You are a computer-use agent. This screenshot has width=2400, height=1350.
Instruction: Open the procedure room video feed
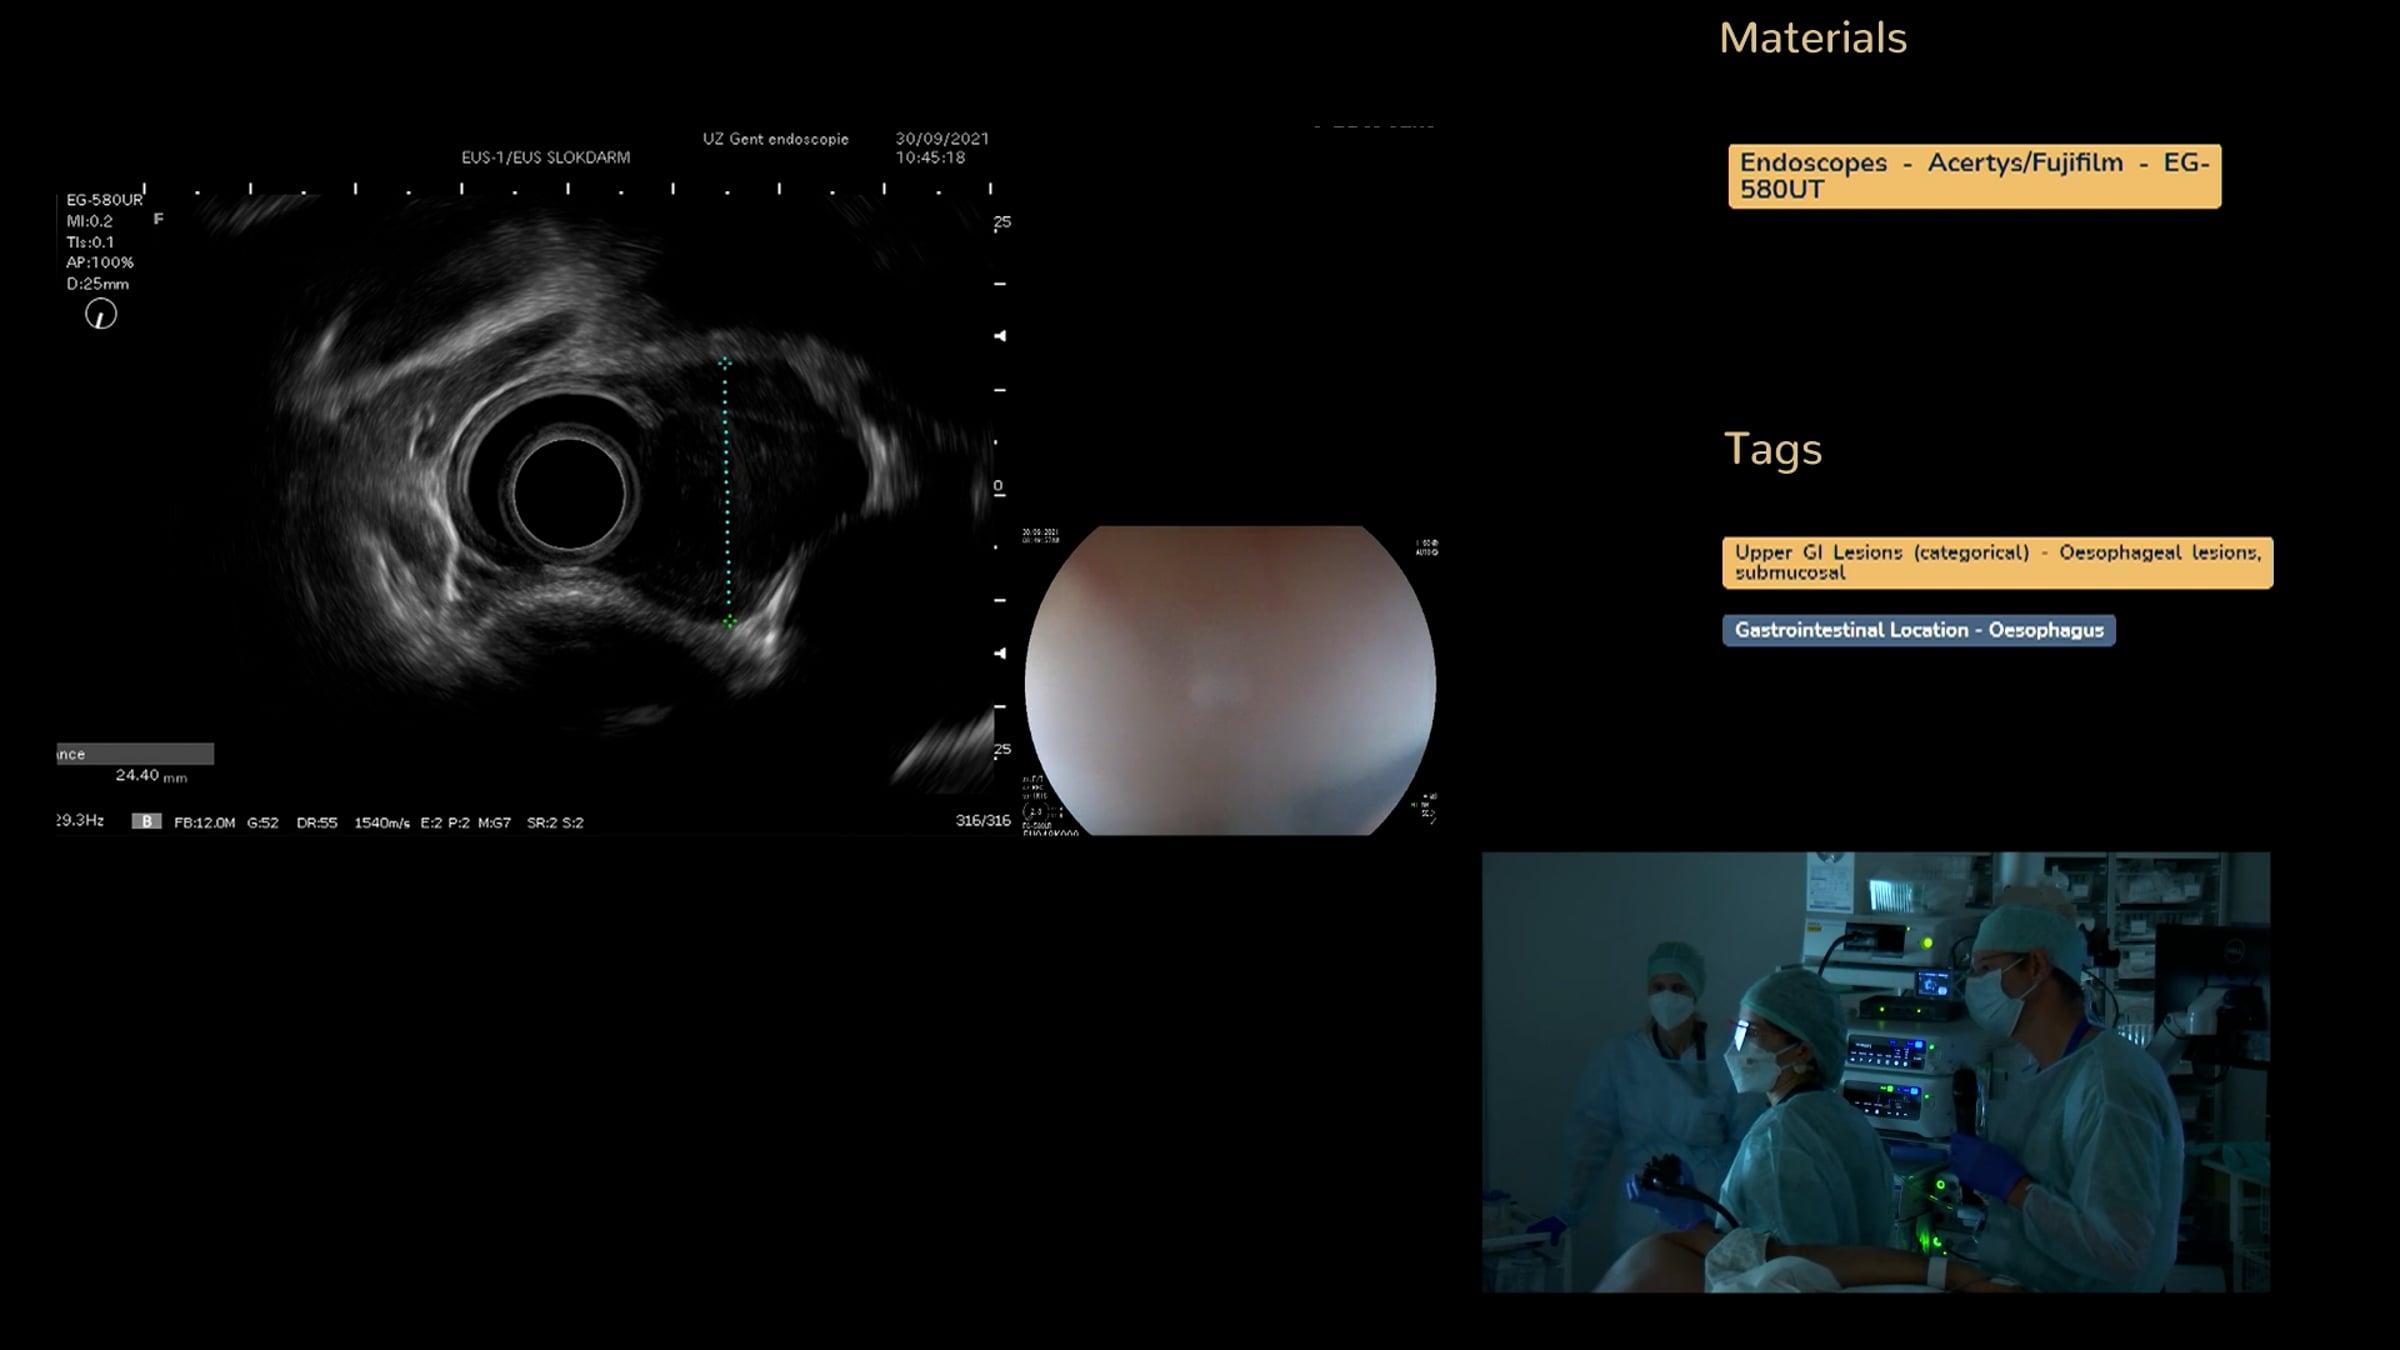tap(1875, 1072)
